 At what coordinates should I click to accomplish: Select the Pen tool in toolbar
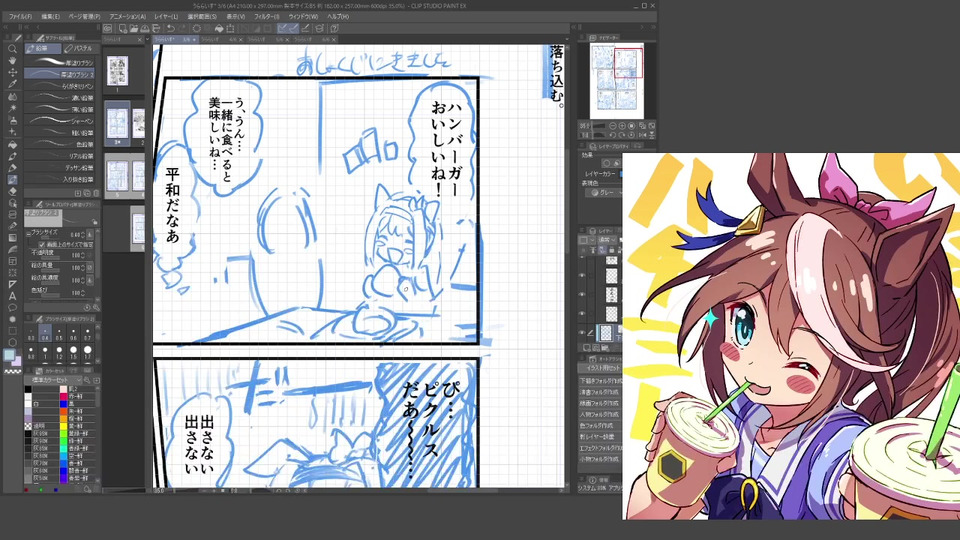point(12,168)
